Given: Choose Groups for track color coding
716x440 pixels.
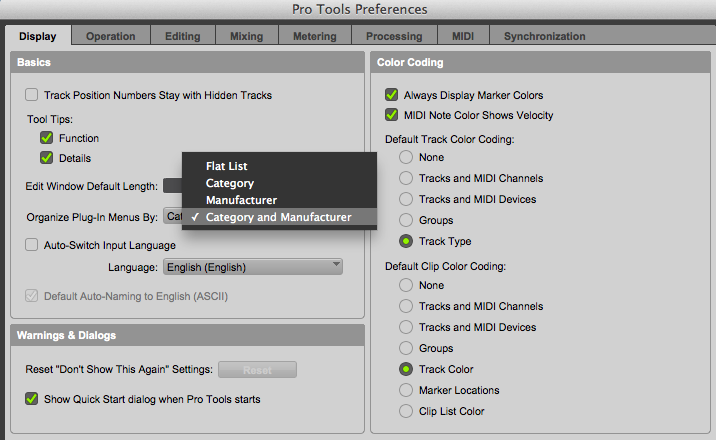Looking at the screenshot, I should pos(406,220).
